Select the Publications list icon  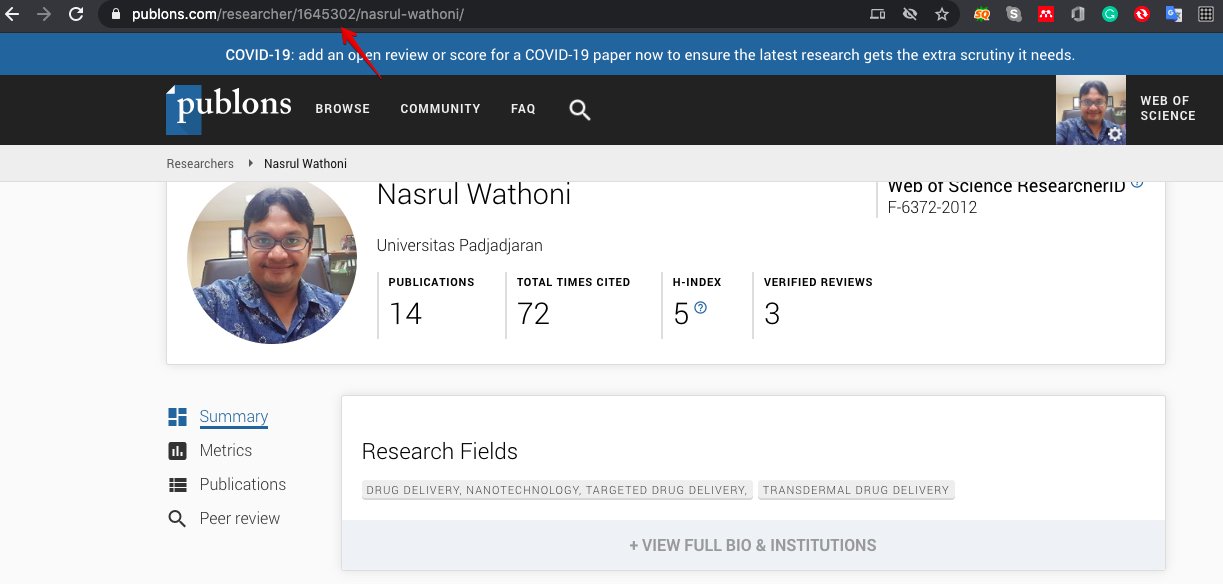coord(177,484)
